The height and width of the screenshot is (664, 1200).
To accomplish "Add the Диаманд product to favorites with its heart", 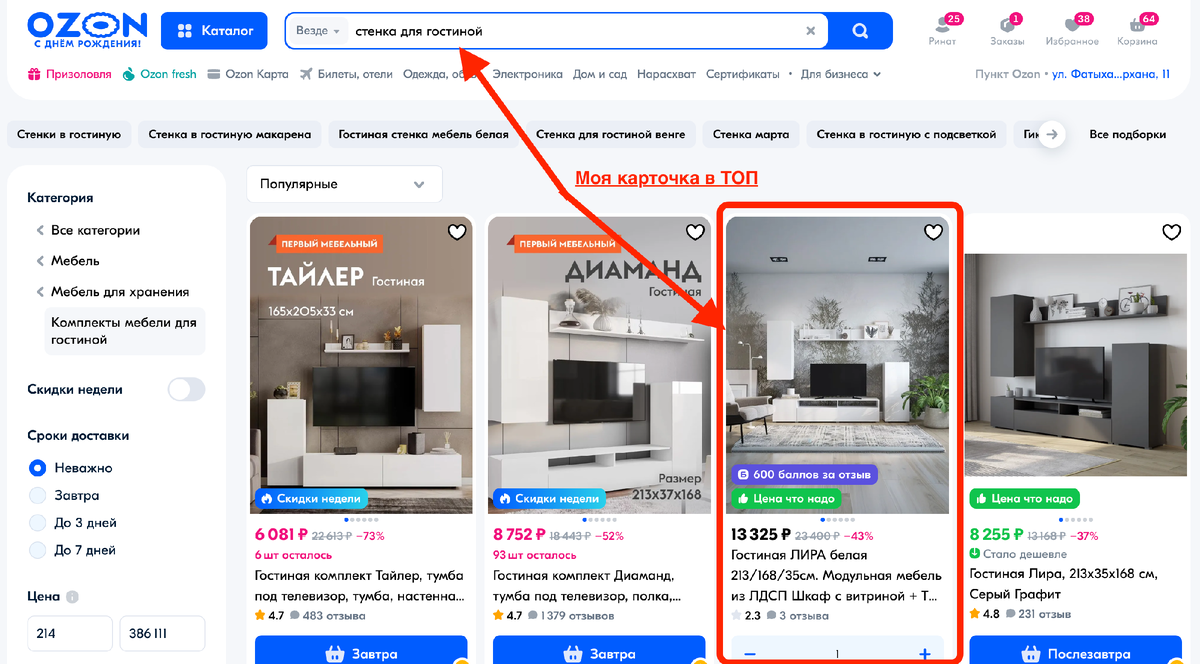I will [695, 232].
